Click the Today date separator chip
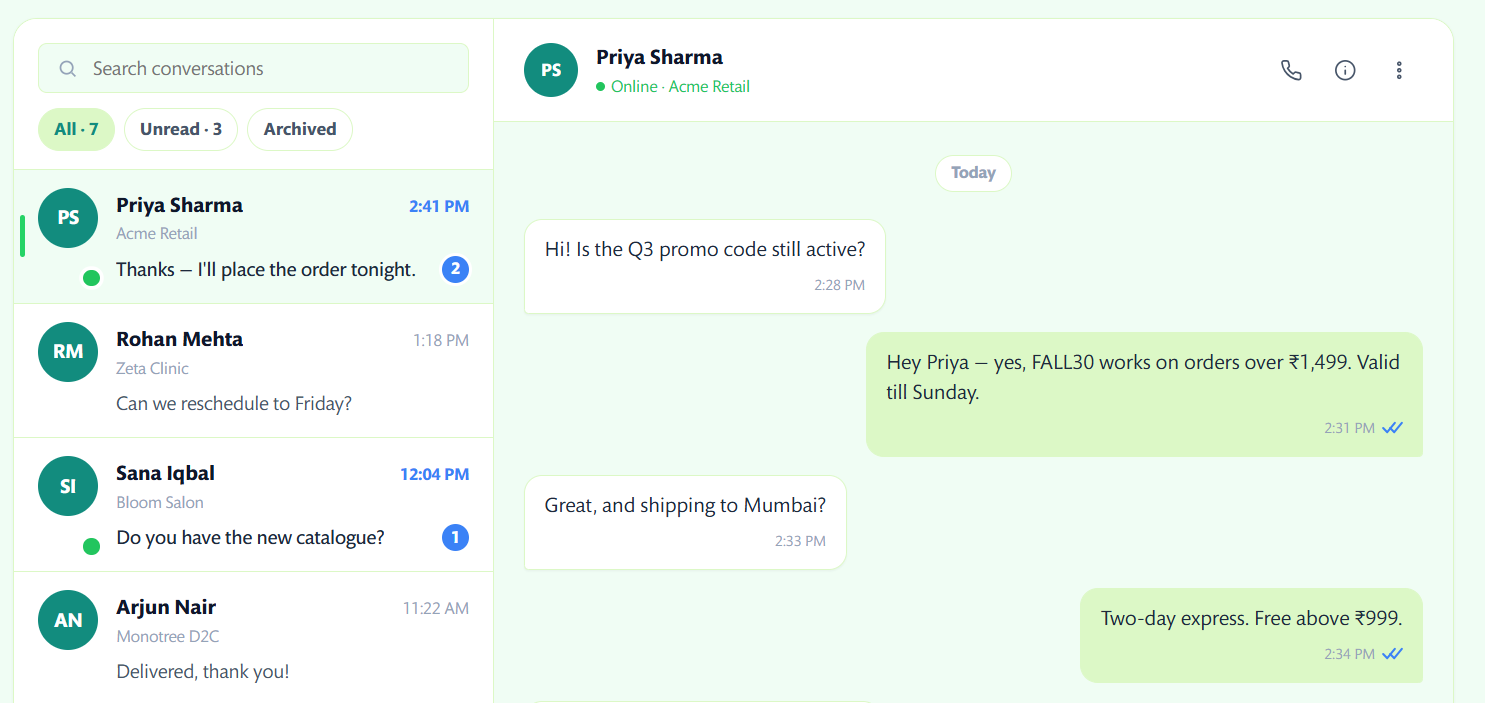1485x703 pixels. click(x=973, y=173)
